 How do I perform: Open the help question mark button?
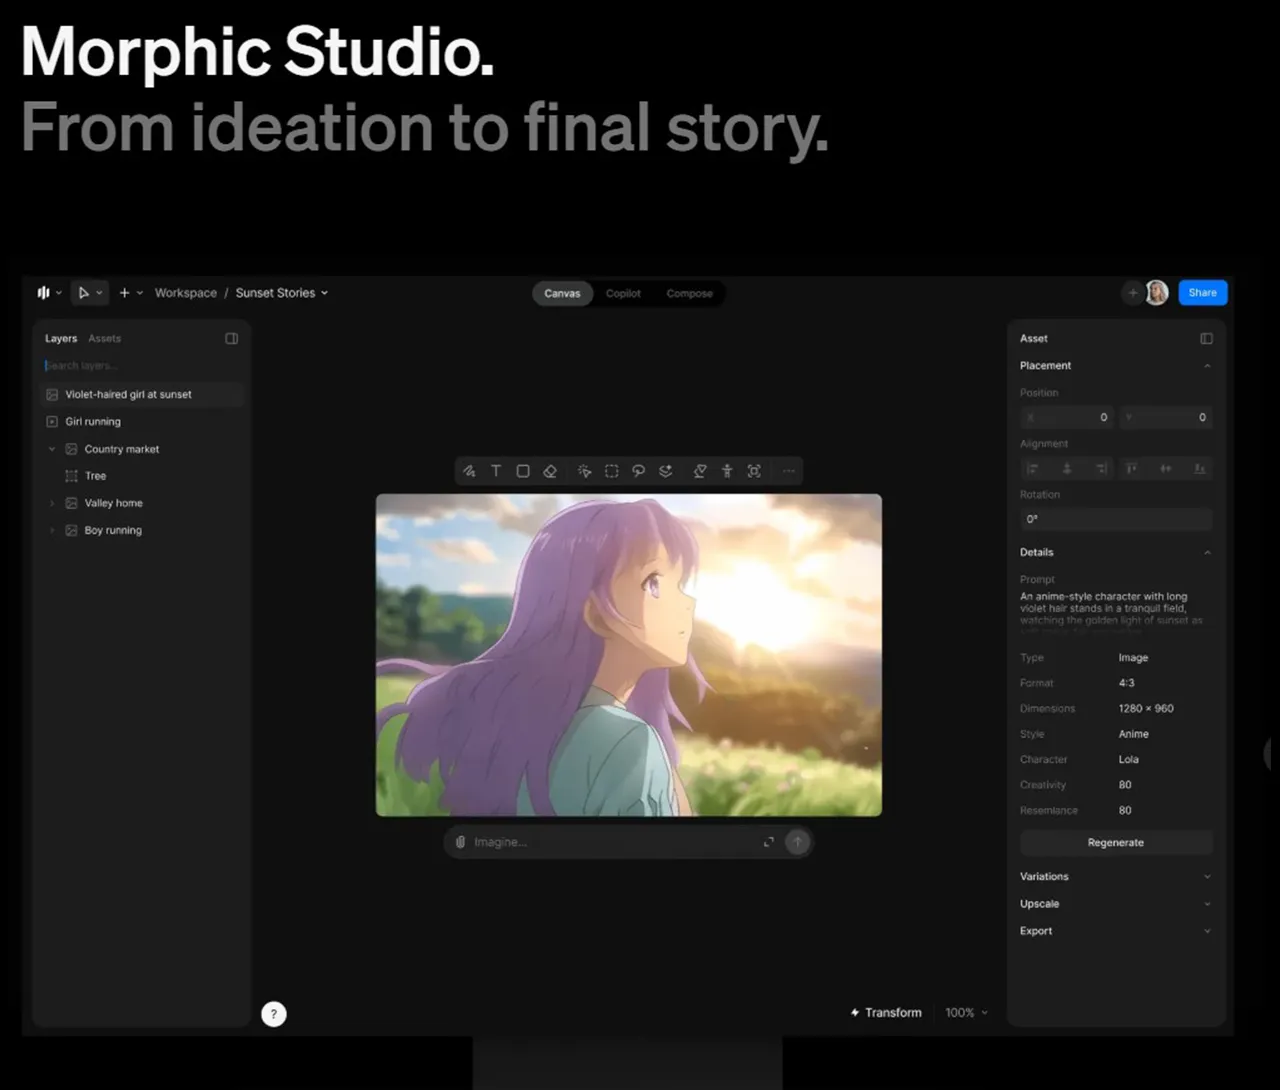(273, 1013)
